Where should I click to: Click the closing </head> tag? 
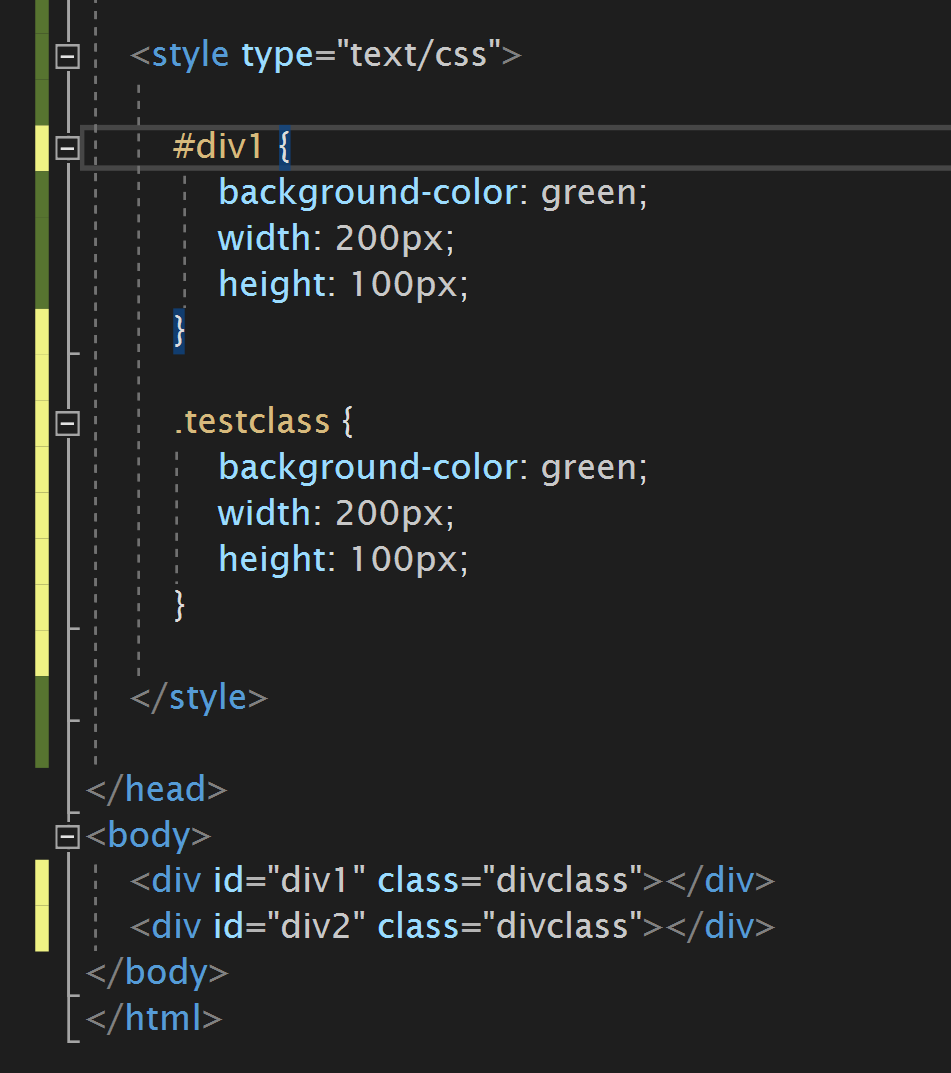(x=155, y=789)
